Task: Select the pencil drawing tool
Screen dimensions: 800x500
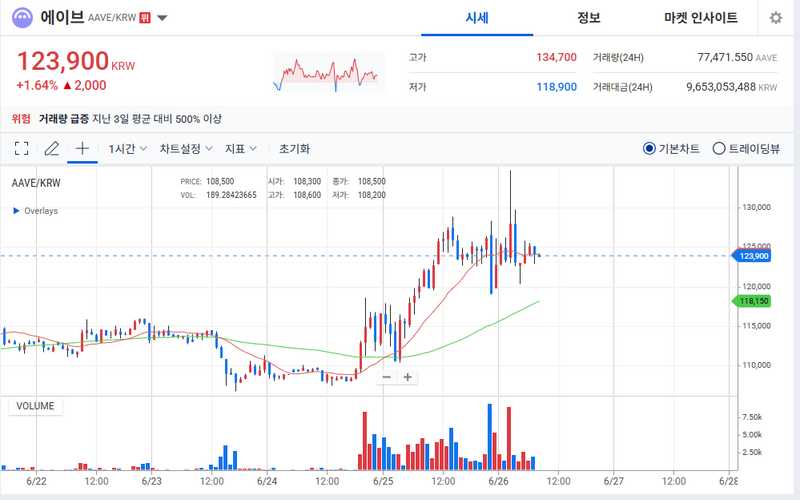Action: coord(52,148)
